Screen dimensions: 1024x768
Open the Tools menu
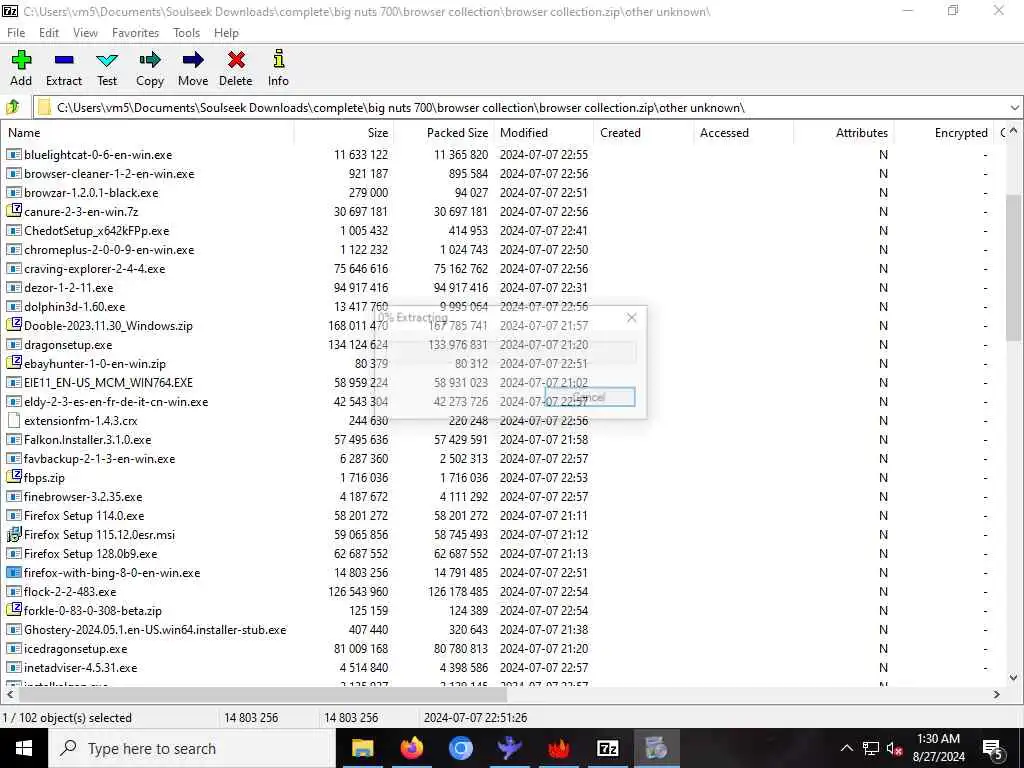[186, 33]
